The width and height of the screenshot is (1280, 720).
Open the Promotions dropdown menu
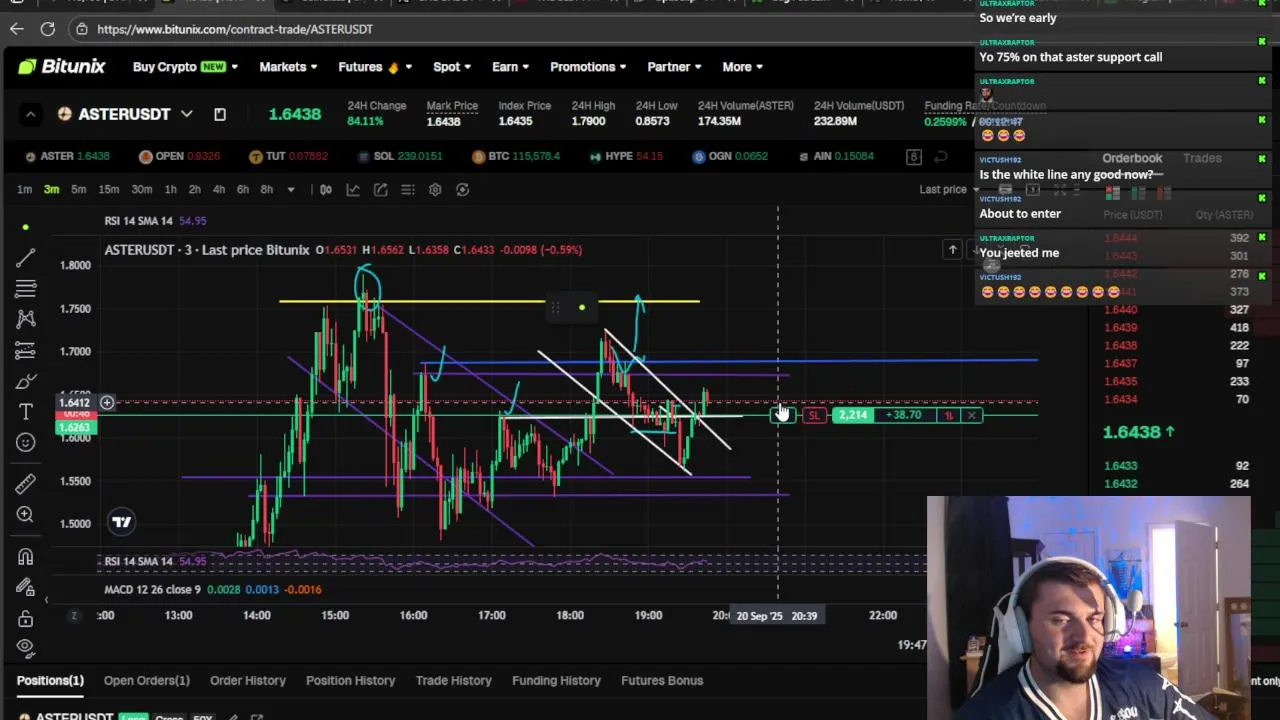[x=588, y=67]
